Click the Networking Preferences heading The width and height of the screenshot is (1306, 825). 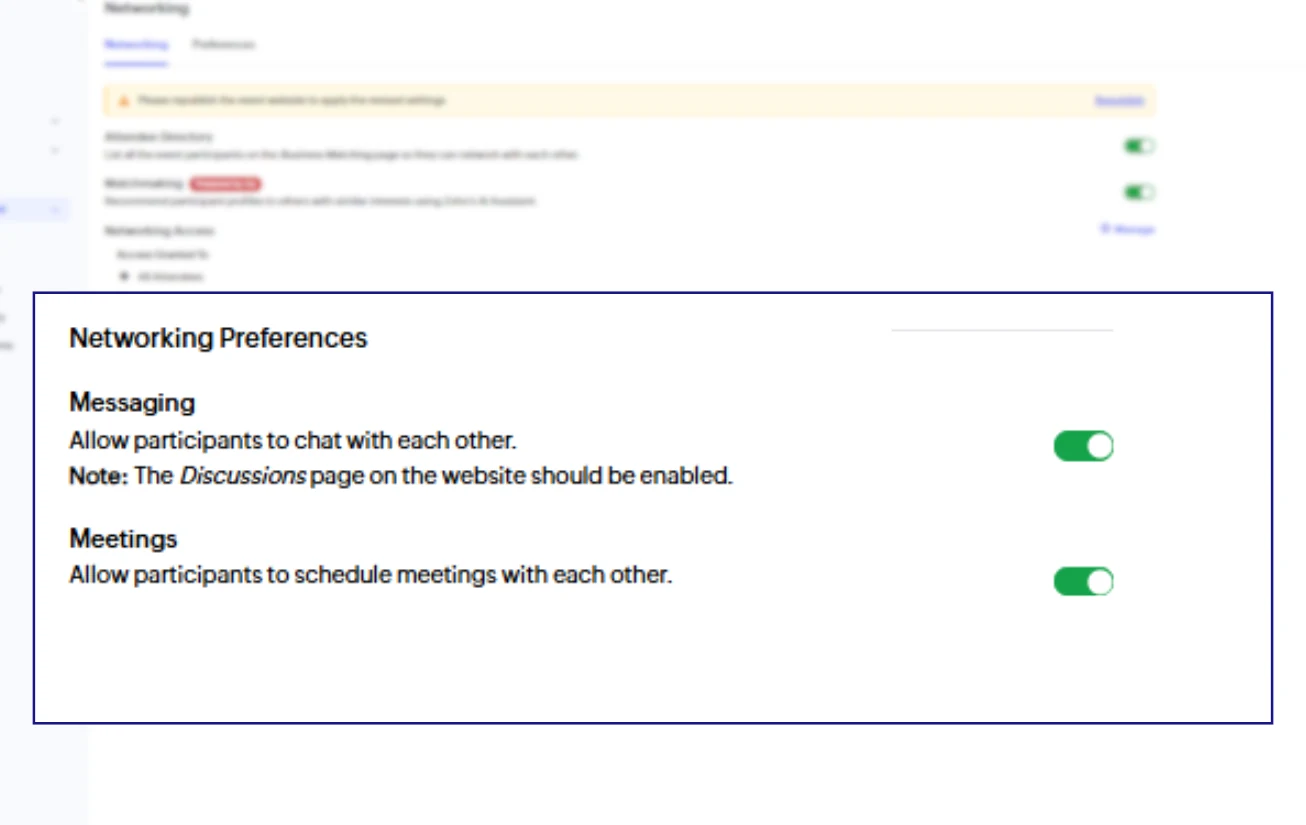(218, 338)
